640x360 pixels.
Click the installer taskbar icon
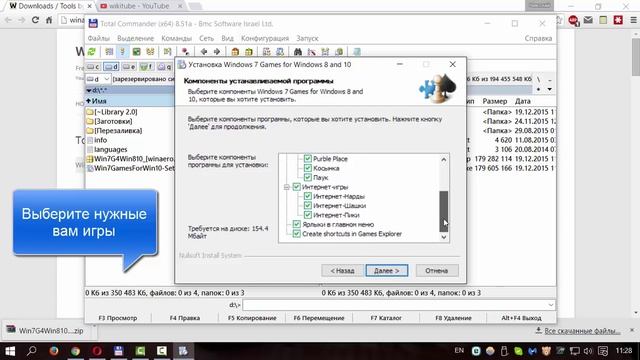pyautogui.click(x=183, y=351)
